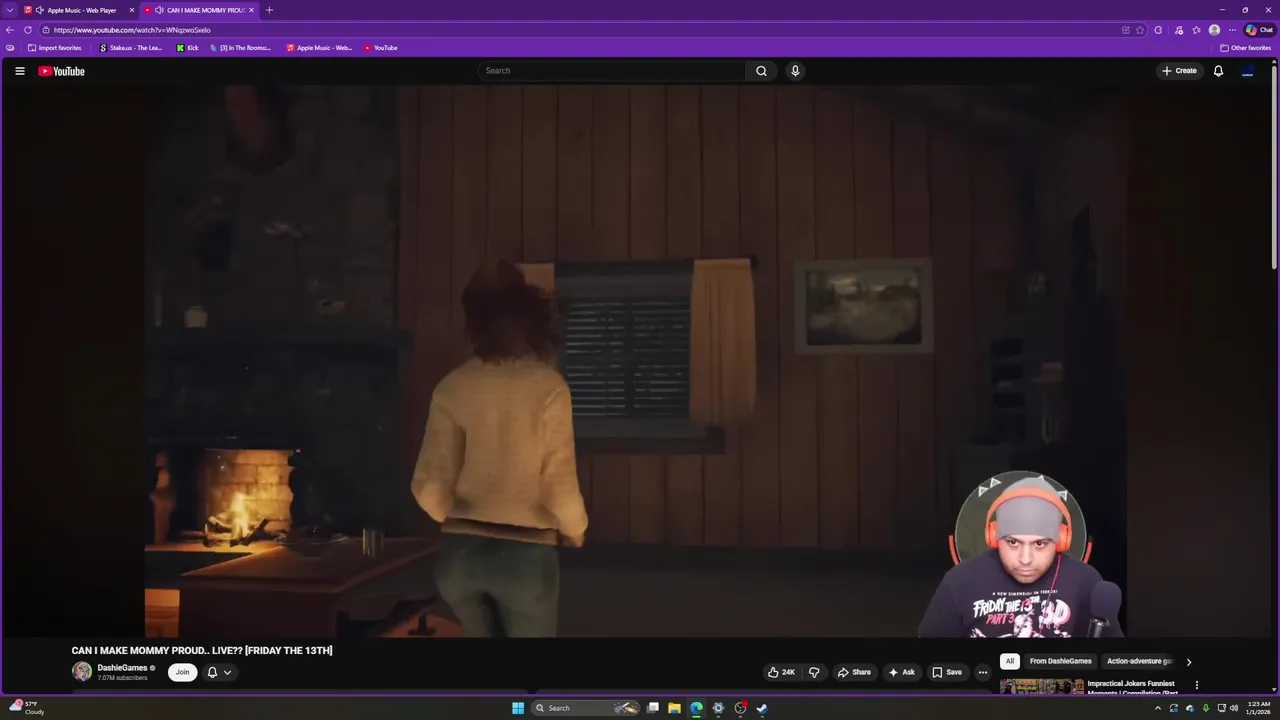Screen dimensions: 1280x720
Task: Open the DashieGames channel name link
Action: pyautogui.click(x=122, y=668)
